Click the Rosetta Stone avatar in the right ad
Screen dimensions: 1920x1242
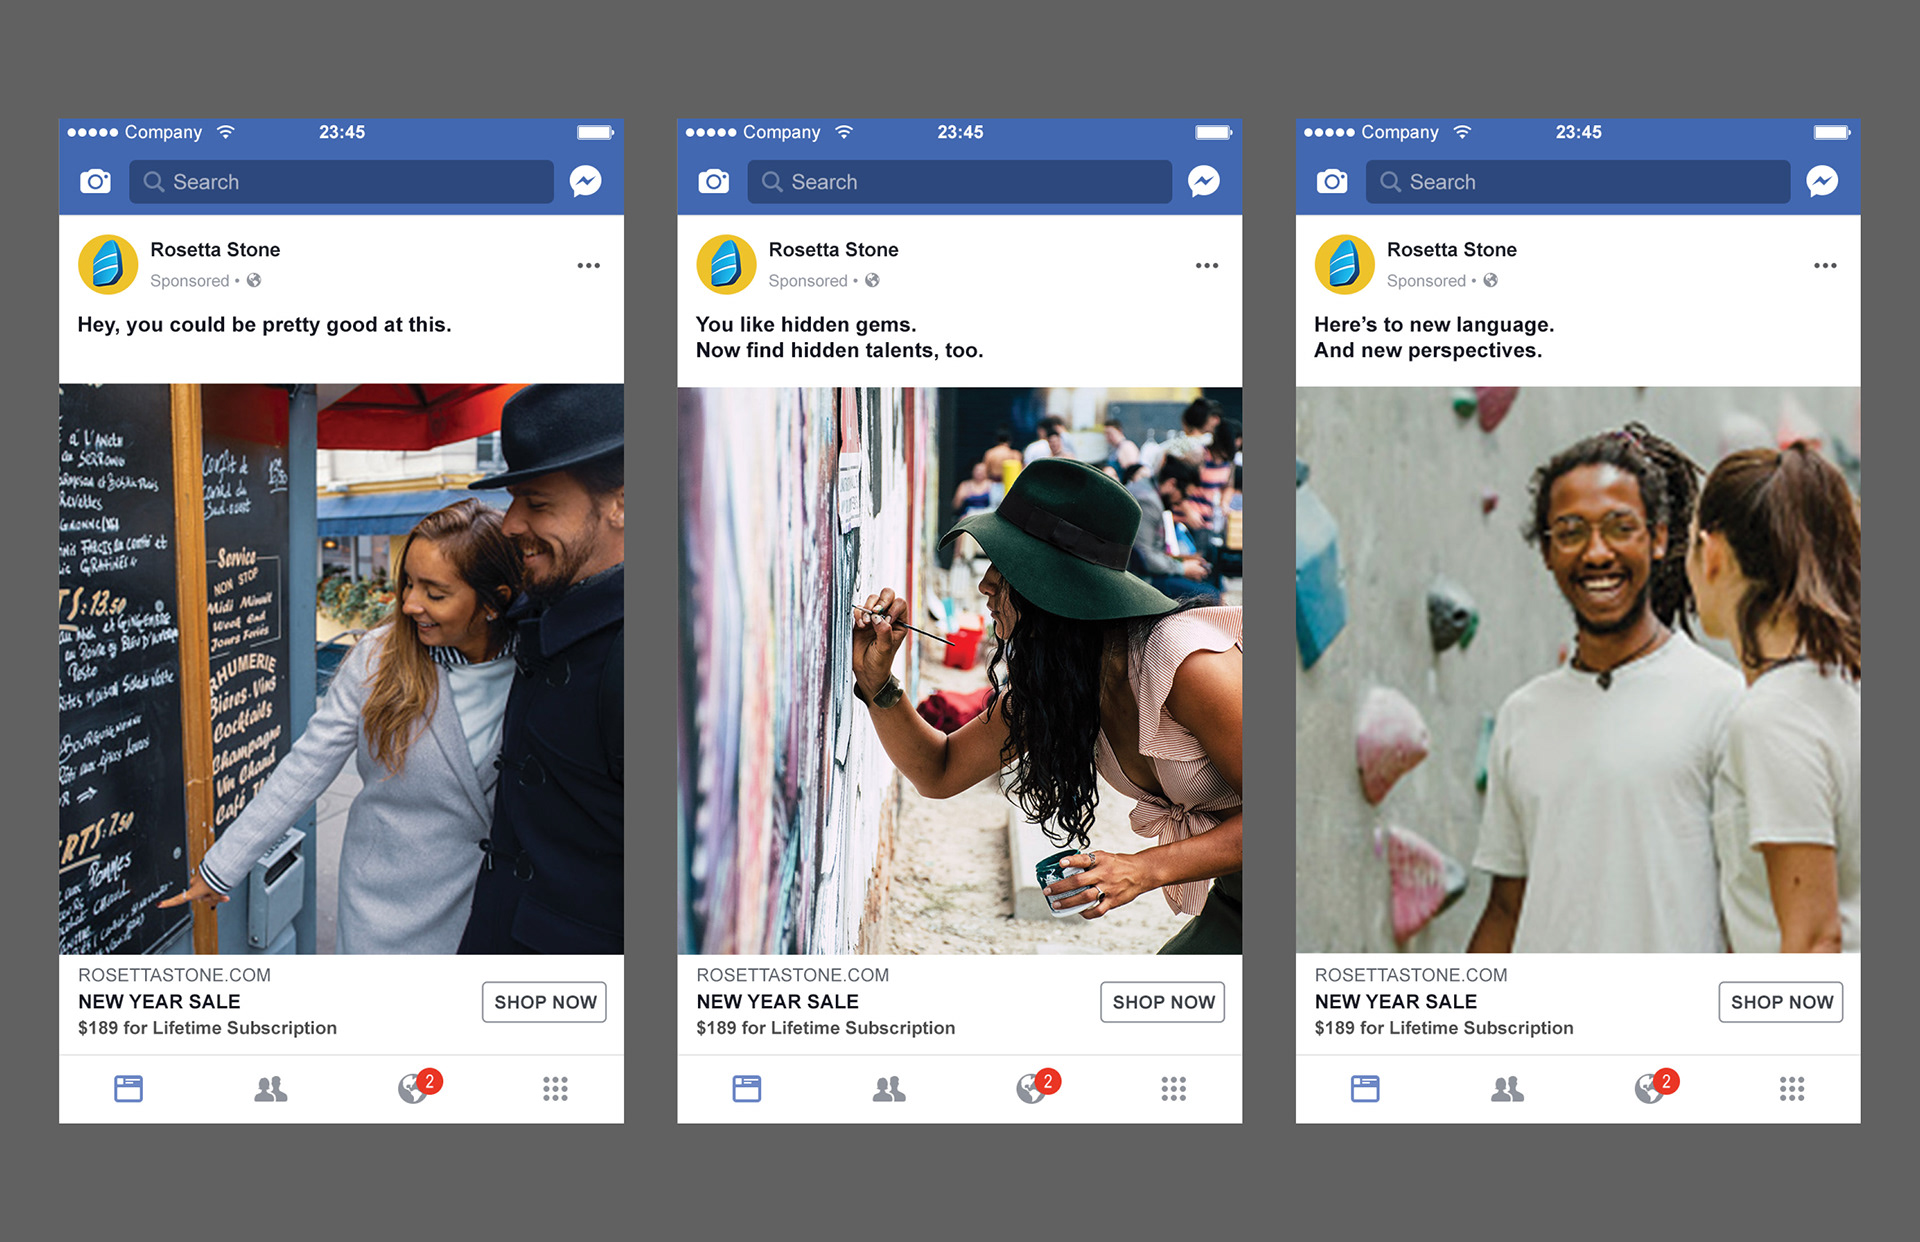[x=1345, y=265]
